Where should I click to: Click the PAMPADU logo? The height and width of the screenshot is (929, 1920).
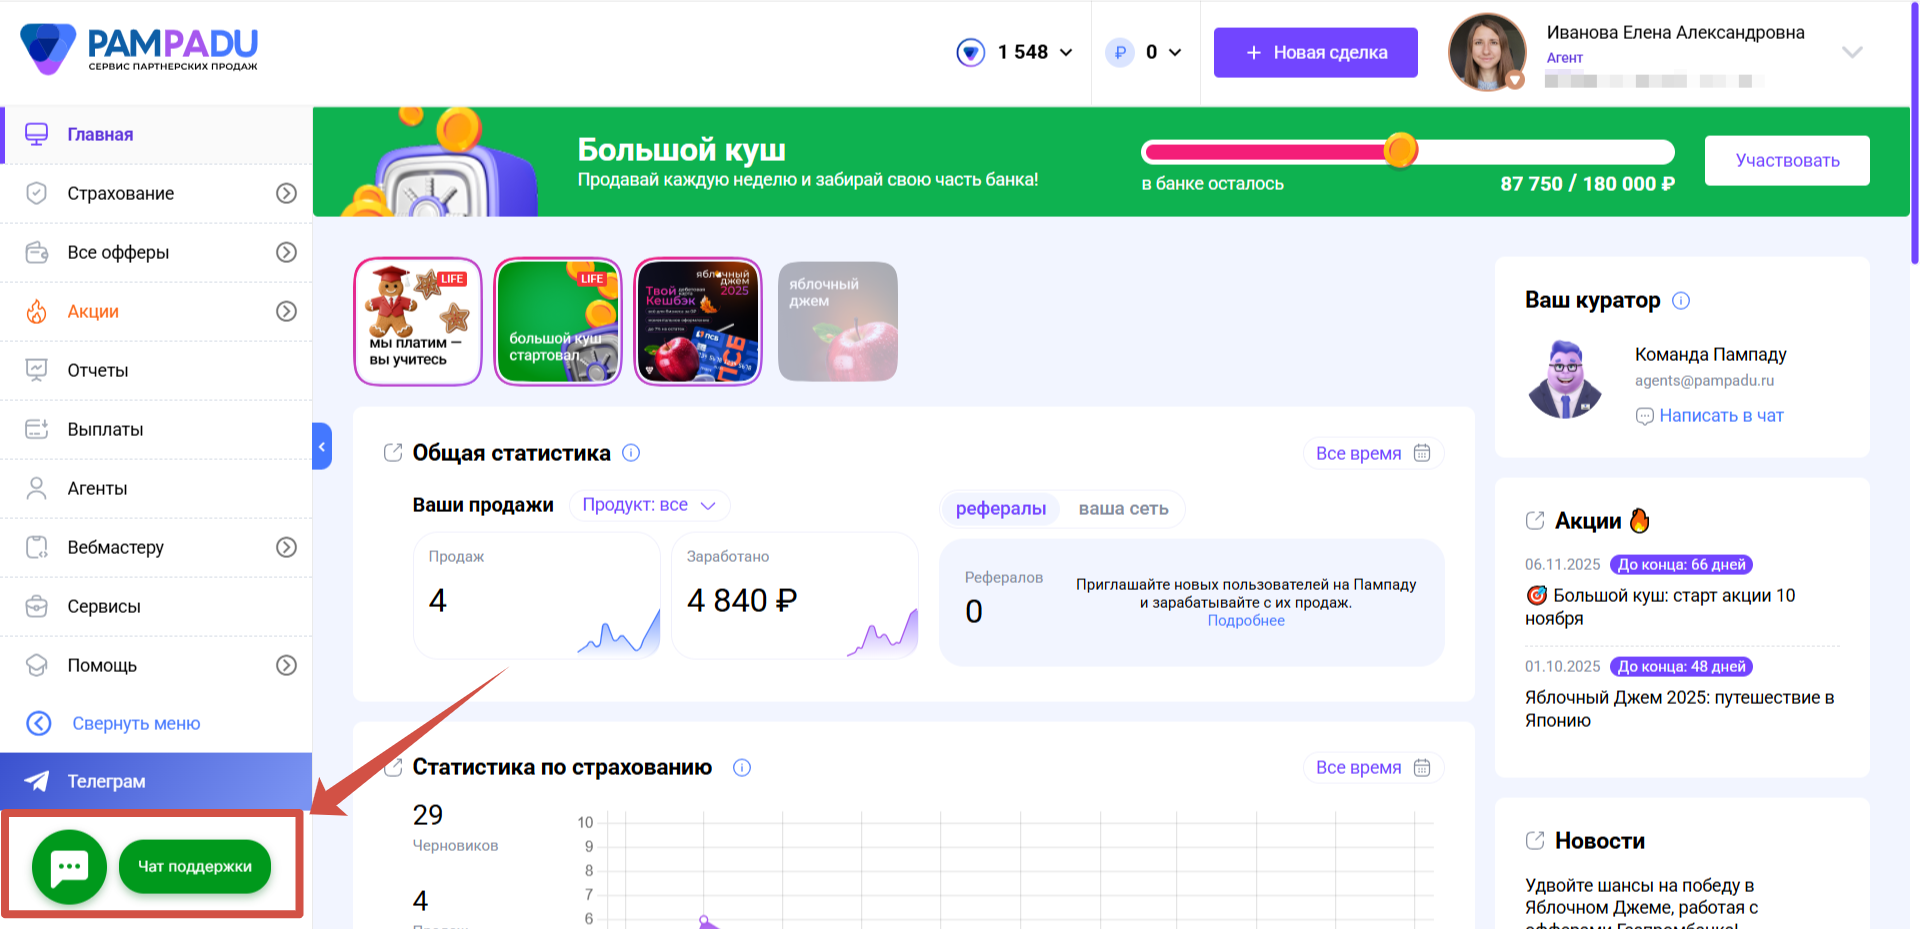pyautogui.click(x=139, y=50)
